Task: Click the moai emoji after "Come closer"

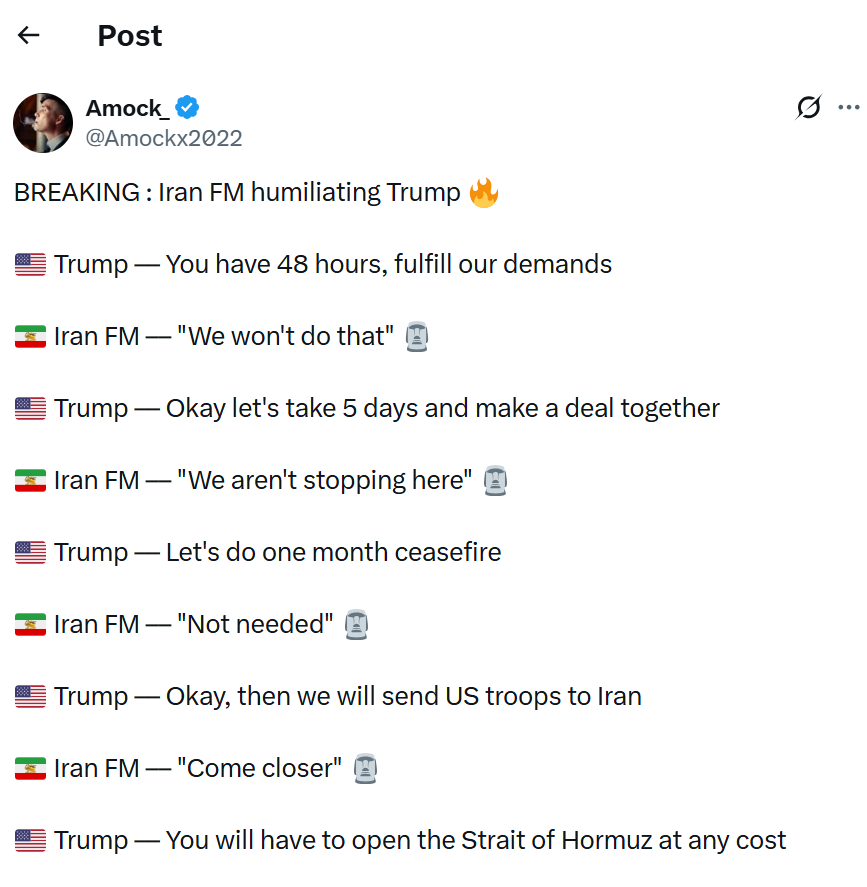Action: coord(365,769)
